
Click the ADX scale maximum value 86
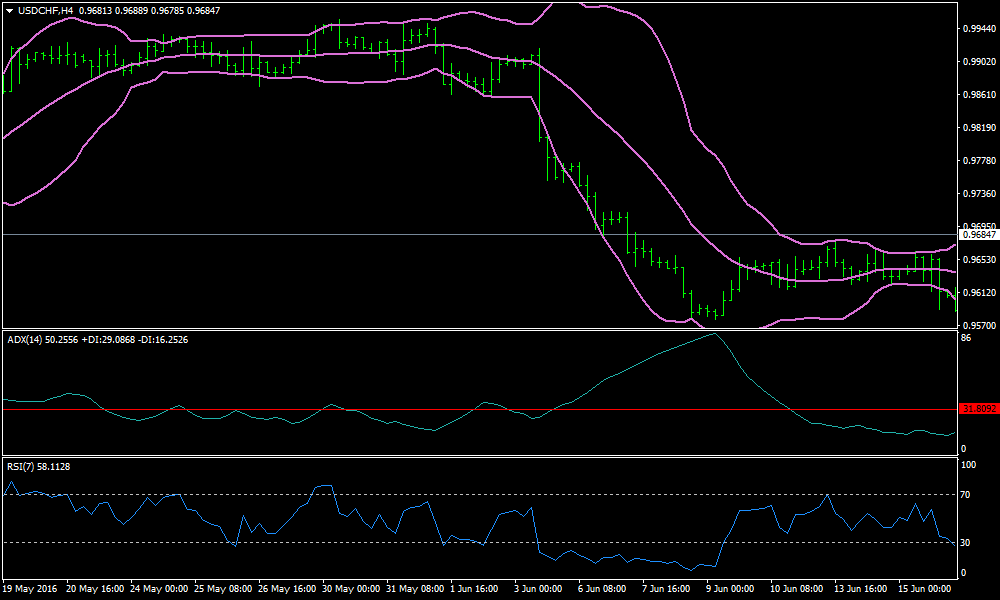(x=967, y=340)
